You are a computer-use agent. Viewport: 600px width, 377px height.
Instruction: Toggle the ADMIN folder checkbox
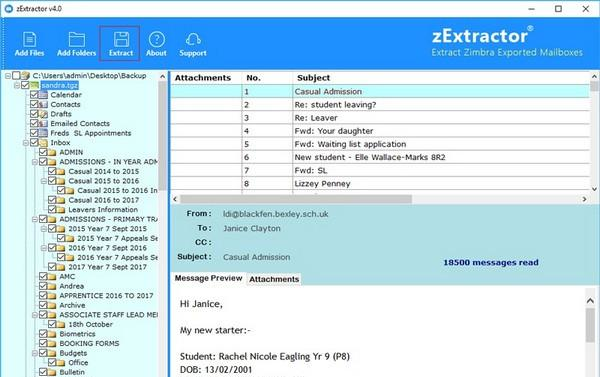[x=43, y=152]
